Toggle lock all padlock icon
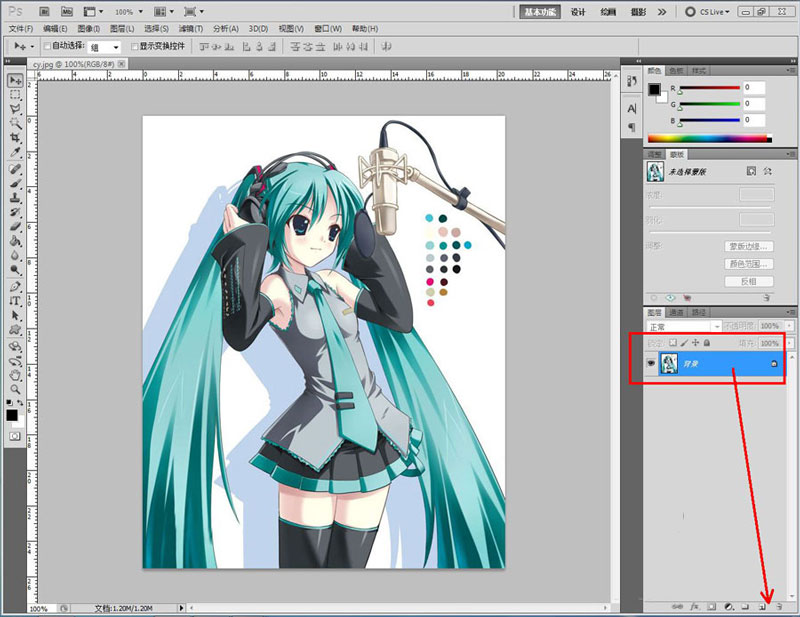Screen dimensions: 800x617 [707, 343]
